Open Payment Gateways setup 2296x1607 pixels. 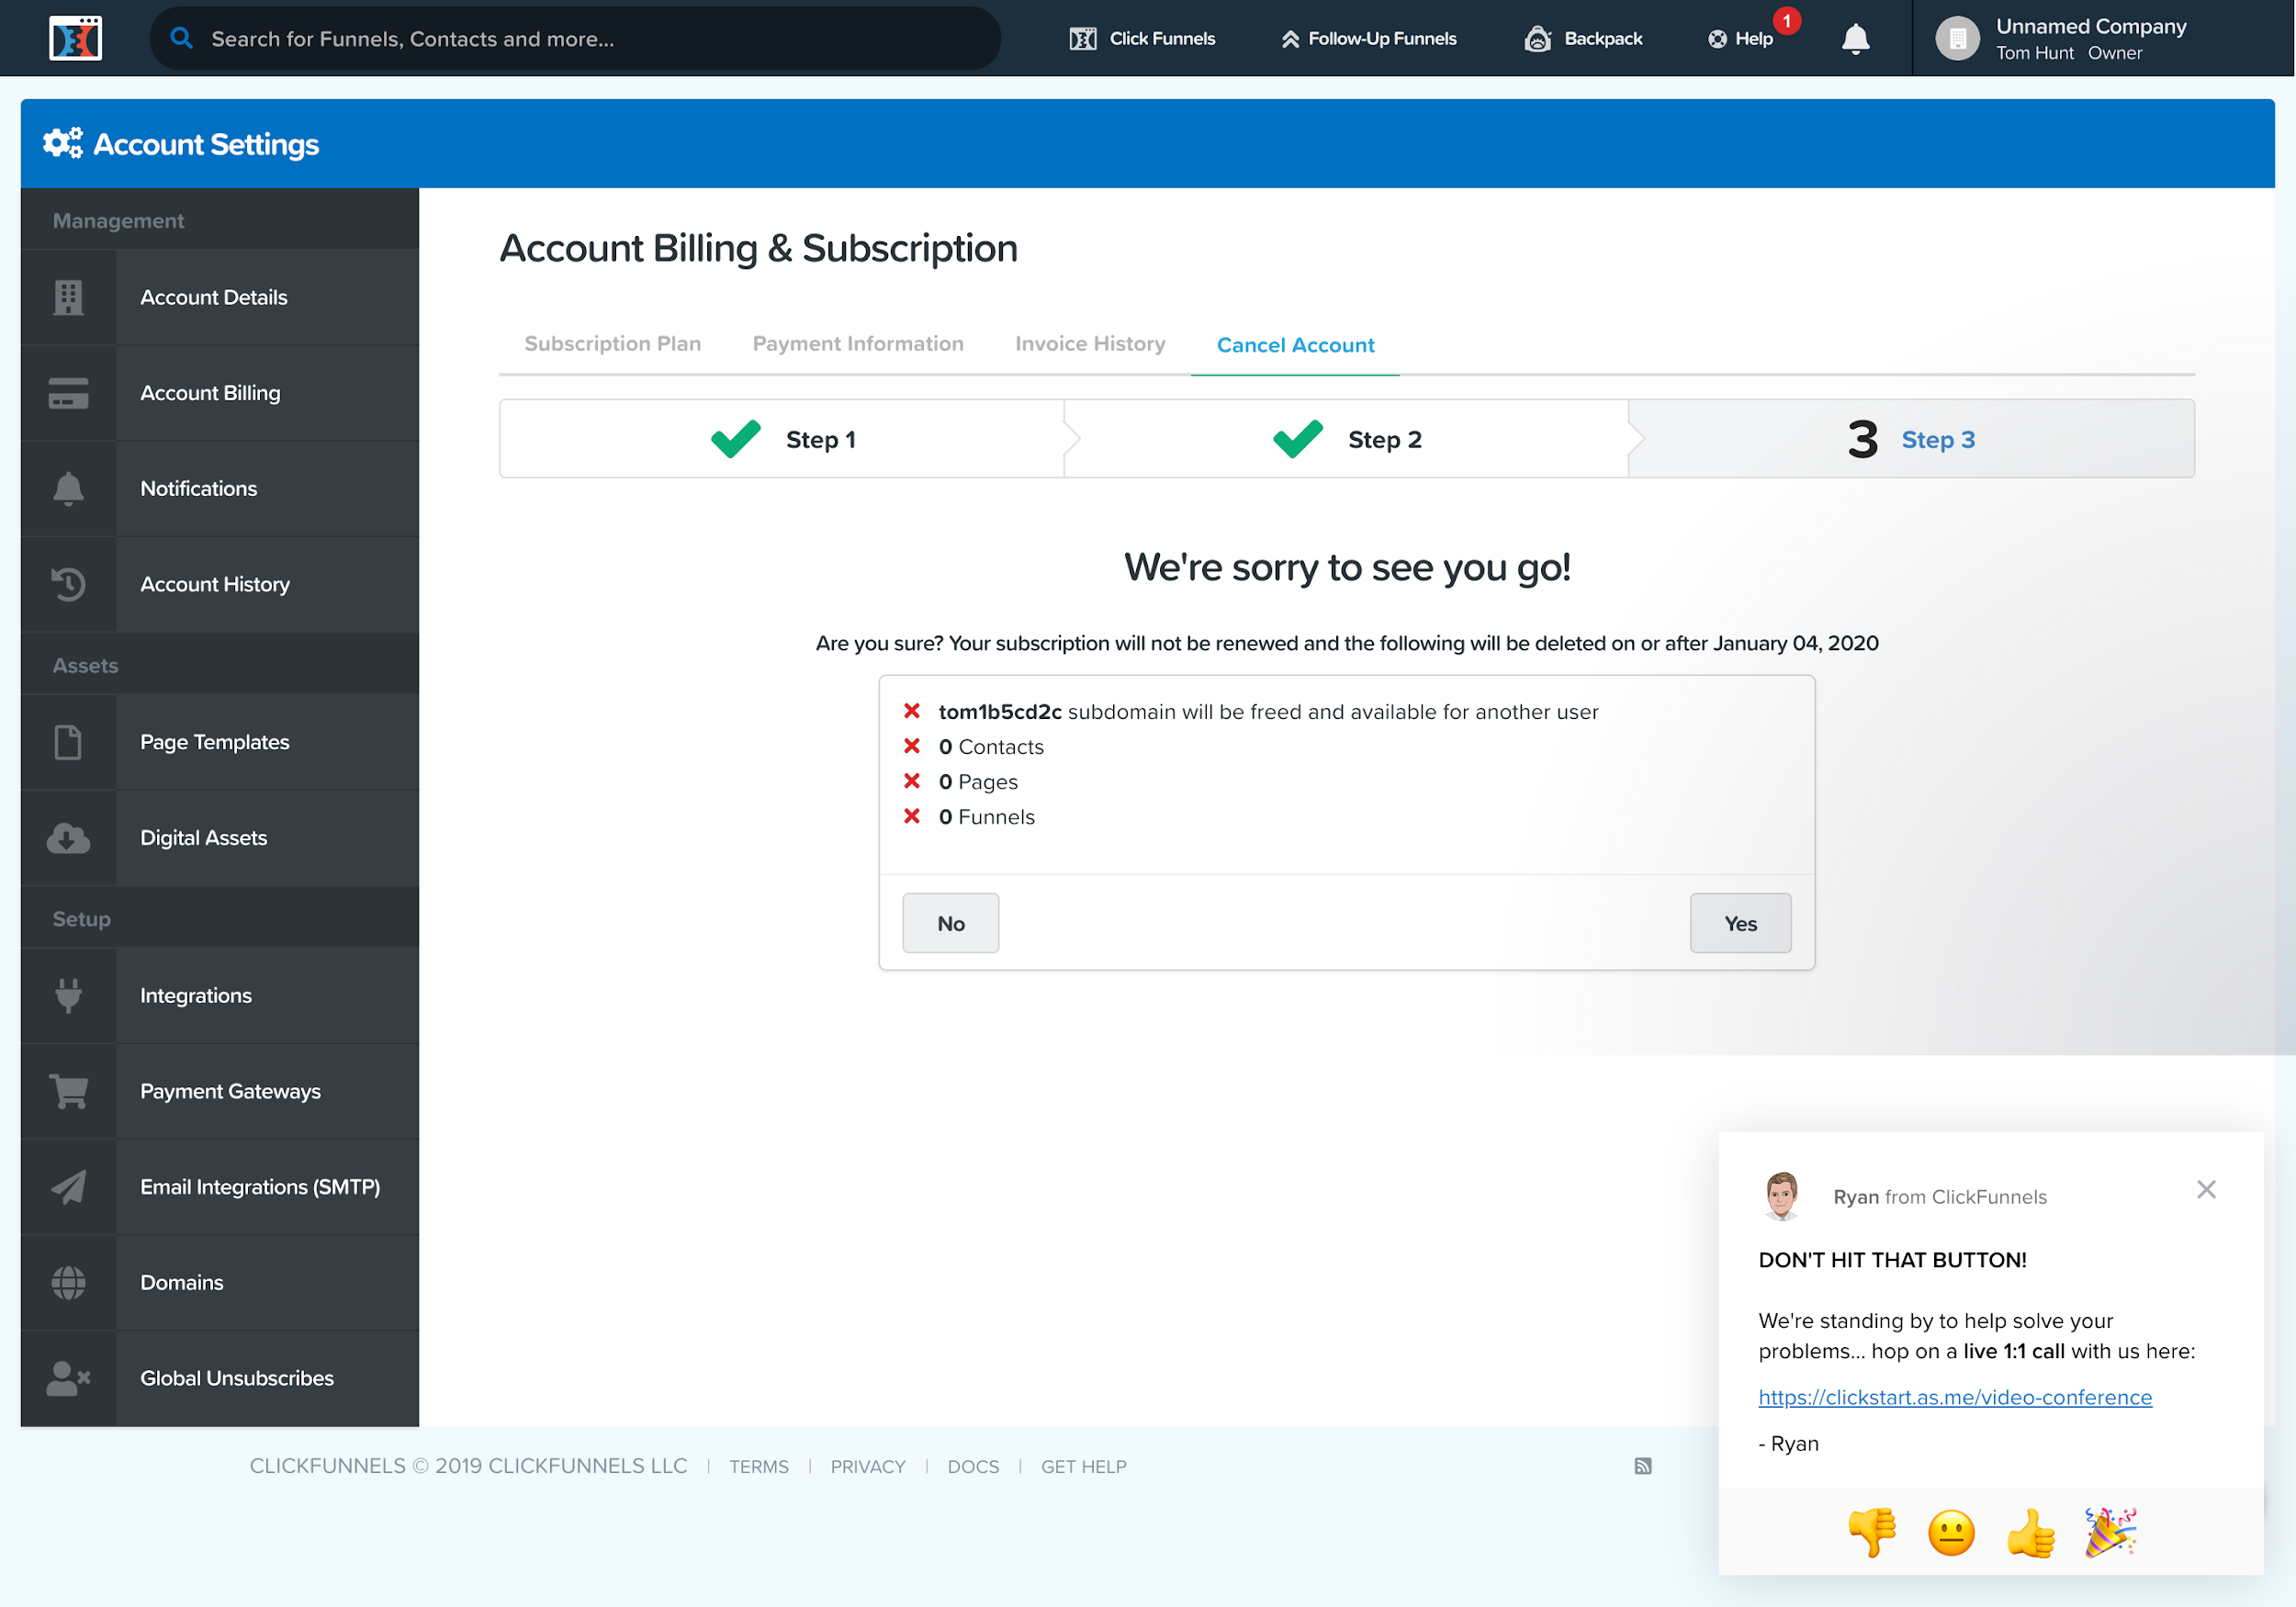220,1091
